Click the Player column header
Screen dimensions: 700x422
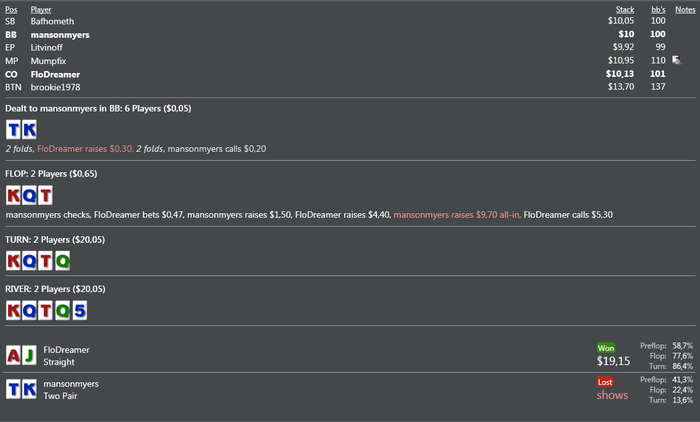tap(42, 9)
